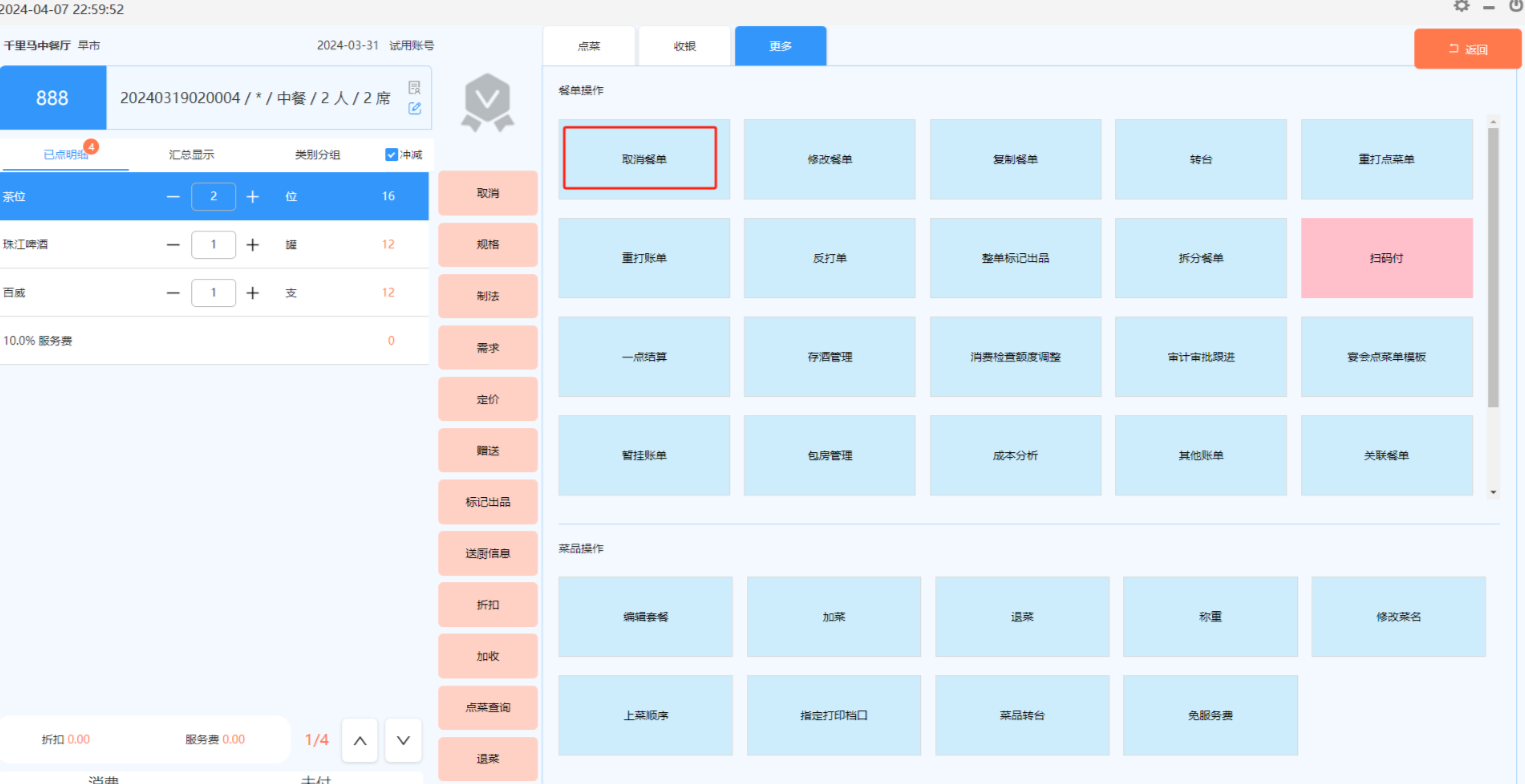Increase 百威 quantity with plus icon
The width and height of the screenshot is (1525, 784).
[253, 293]
